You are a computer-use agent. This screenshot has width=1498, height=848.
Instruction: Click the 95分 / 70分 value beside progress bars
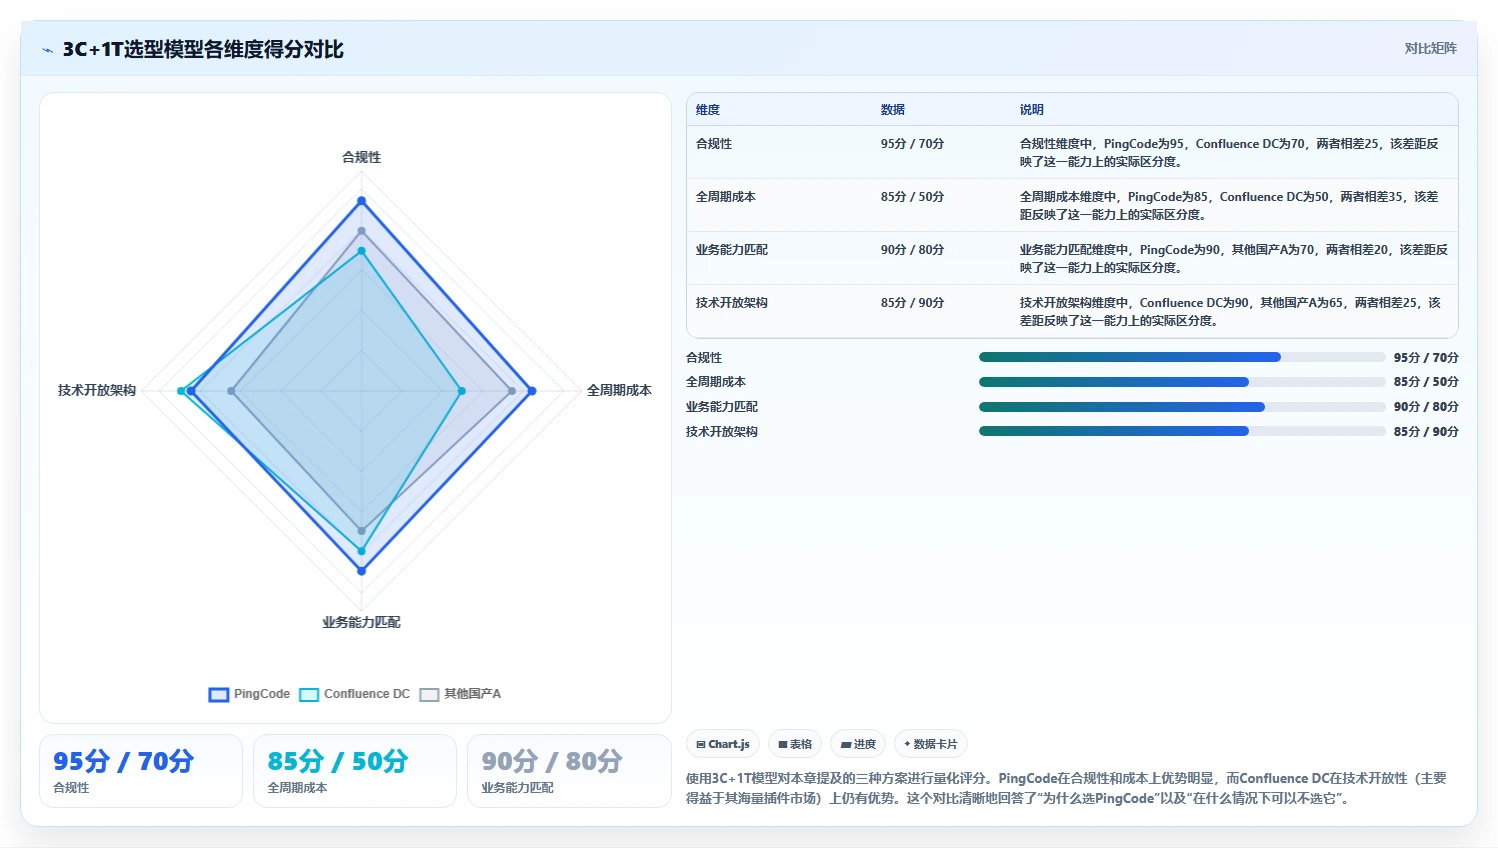[x=1426, y=358]
